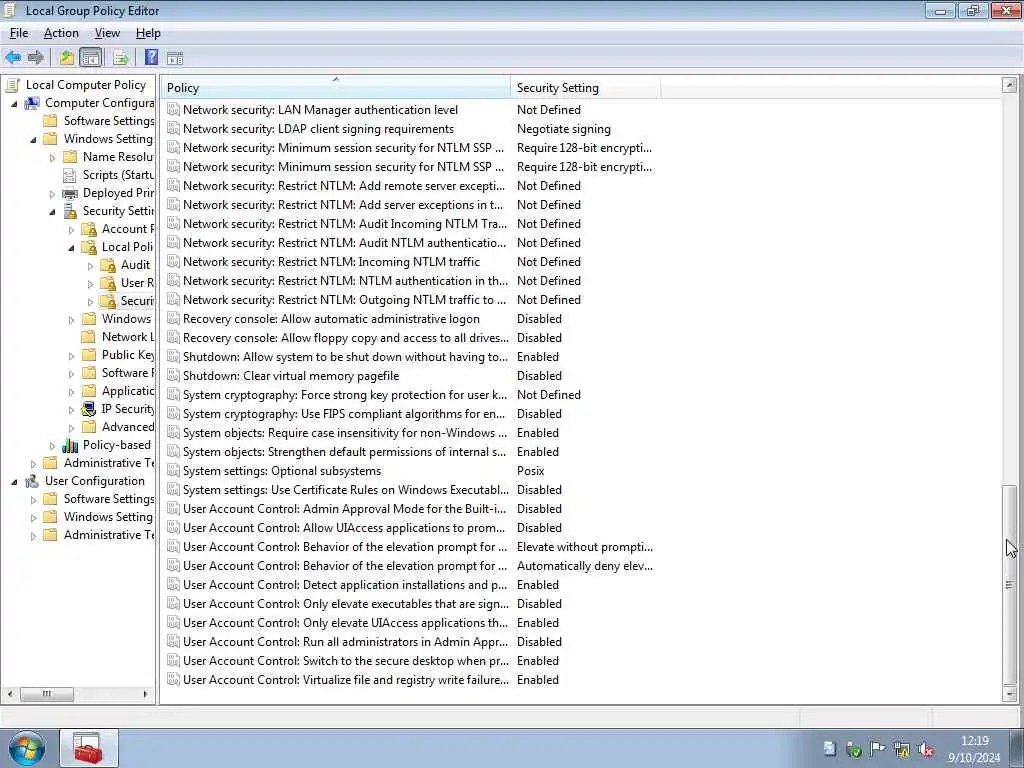Screen dimensions: 1024x768
Task: Open the Action menu
Action: [61, 33]
